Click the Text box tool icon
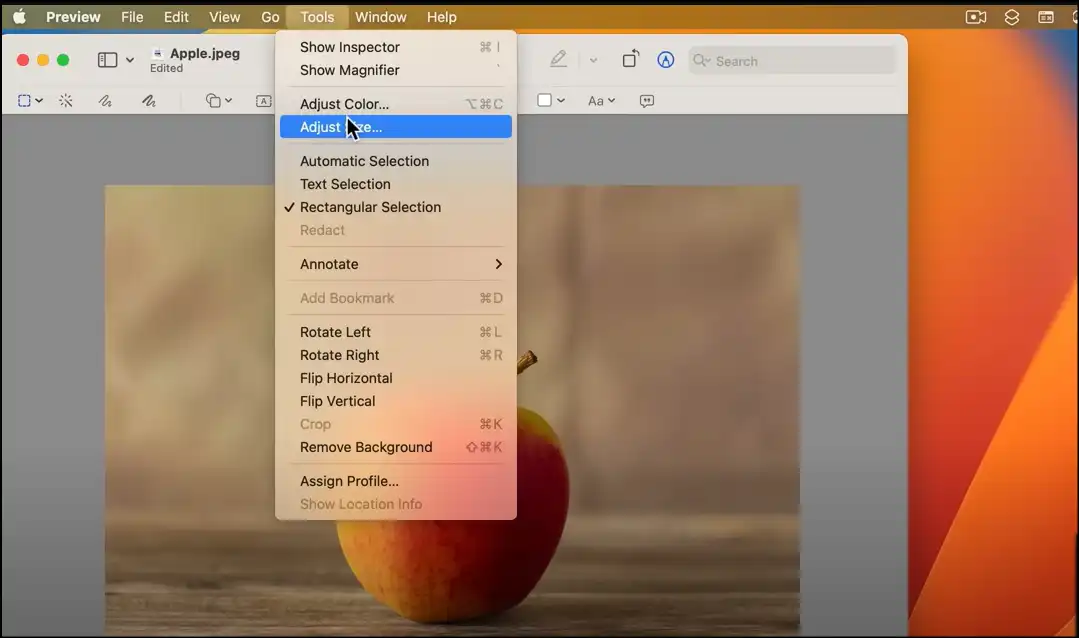The height and width of the screenshot is (638, 1079). (x=264, y=100)
